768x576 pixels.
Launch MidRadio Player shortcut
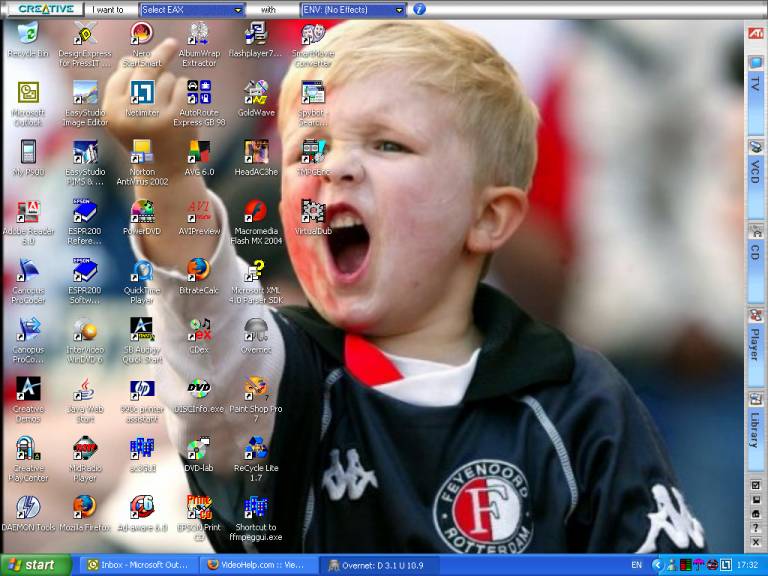85,448
